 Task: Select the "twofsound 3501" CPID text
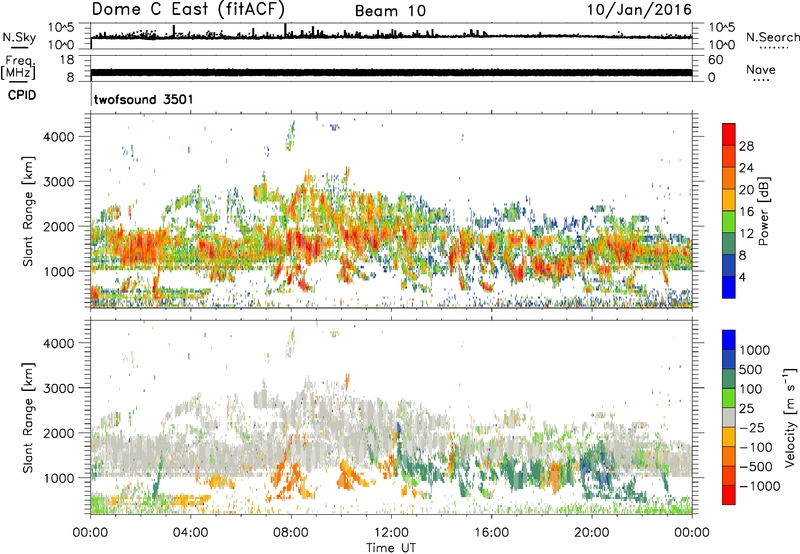(143, 99)
